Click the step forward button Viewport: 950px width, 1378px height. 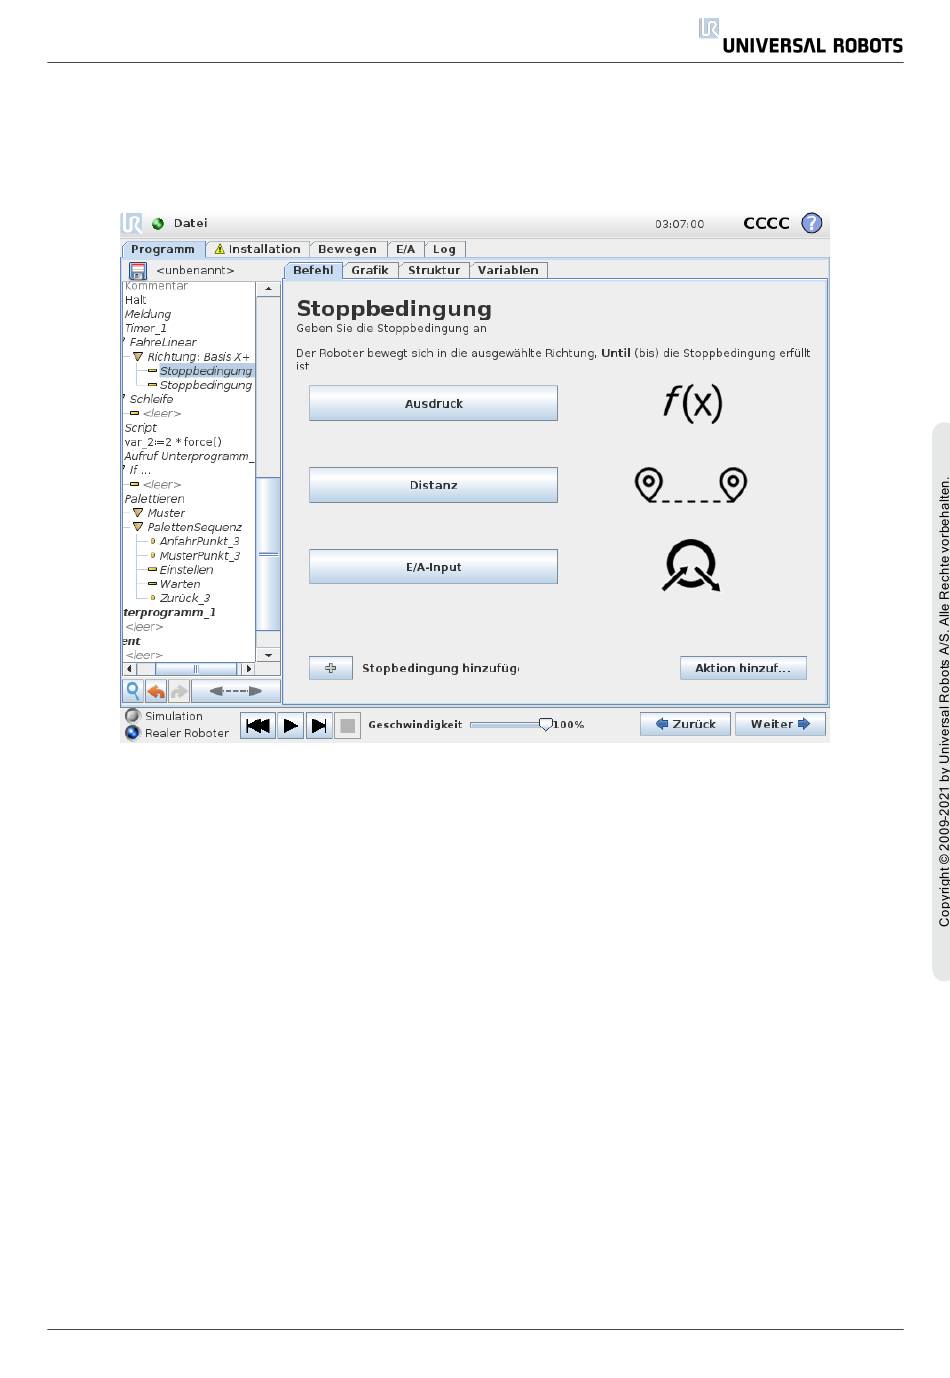point(319,726)
